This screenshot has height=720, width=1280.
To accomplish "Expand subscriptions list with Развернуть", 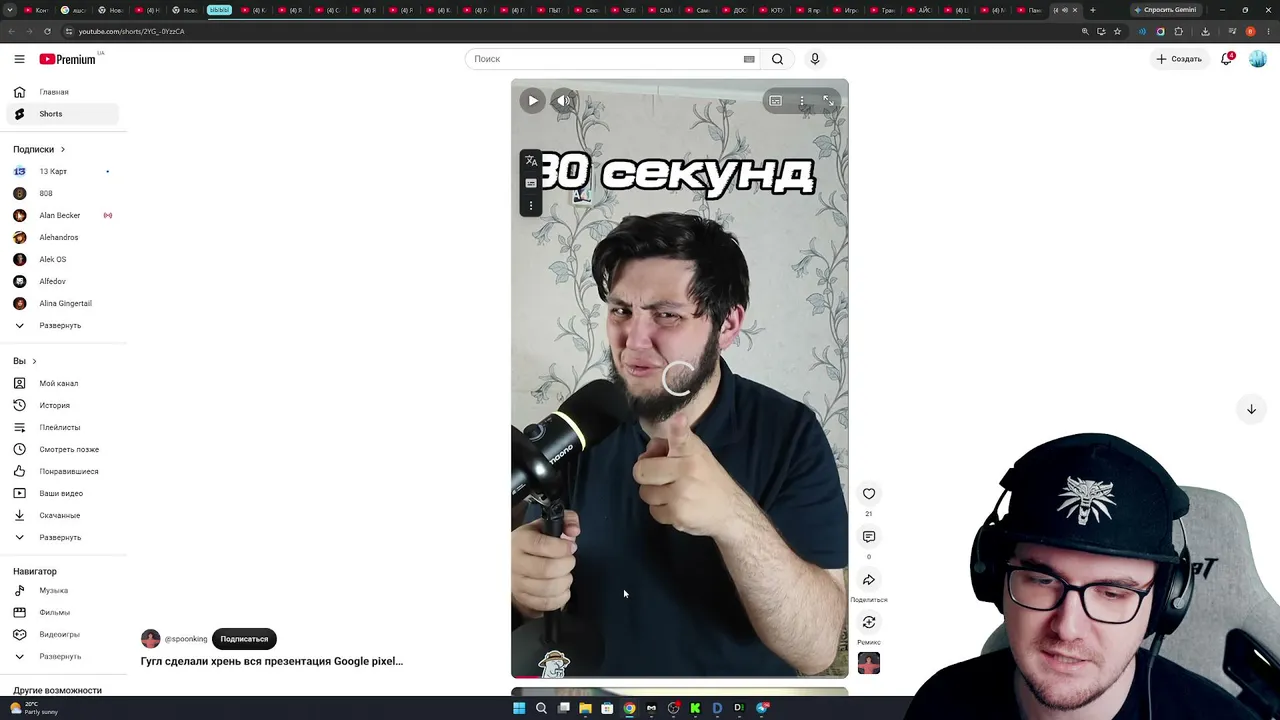I will (x=62, y=325).
